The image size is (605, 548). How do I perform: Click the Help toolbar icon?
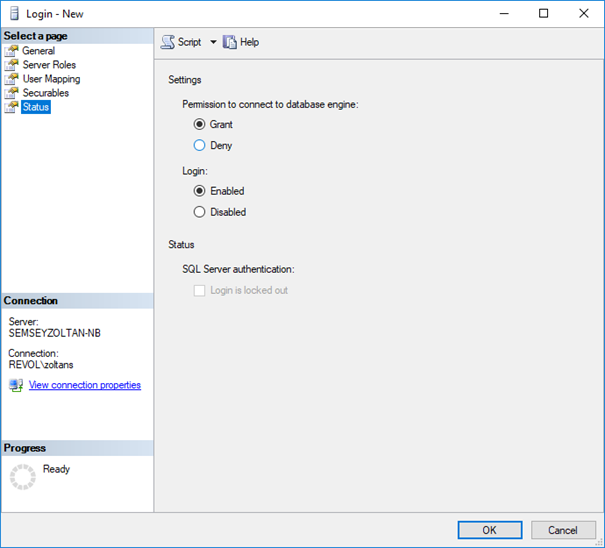point(230,42)
